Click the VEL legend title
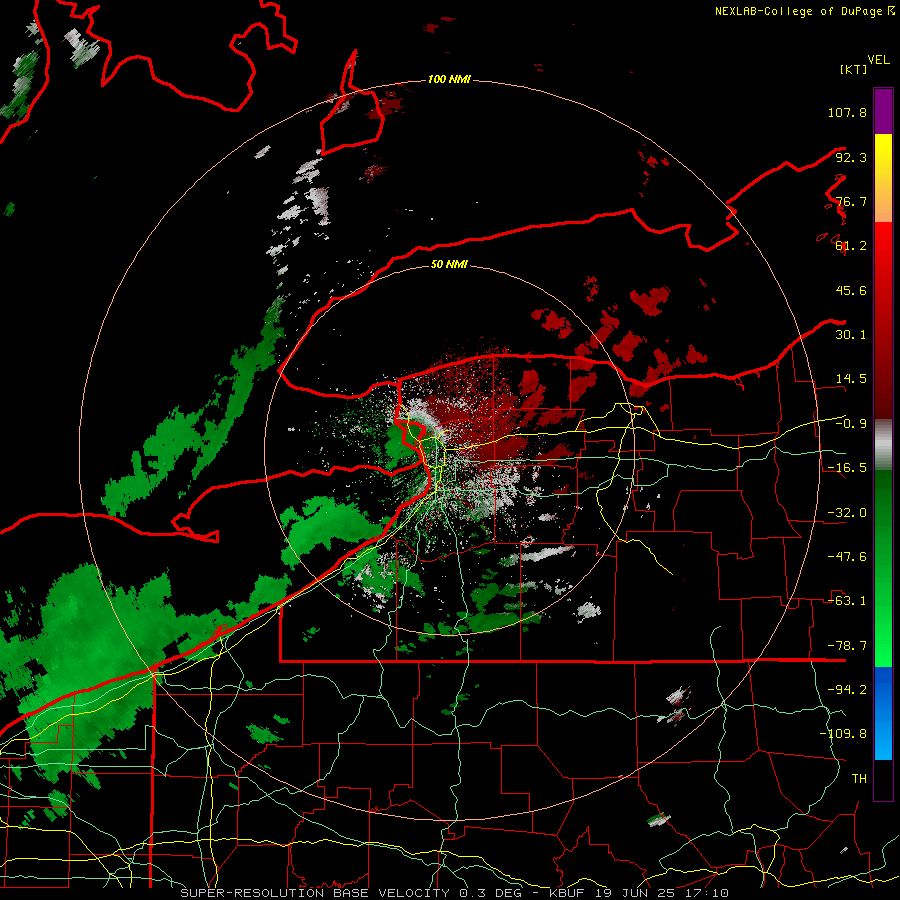 click(878, 59)
